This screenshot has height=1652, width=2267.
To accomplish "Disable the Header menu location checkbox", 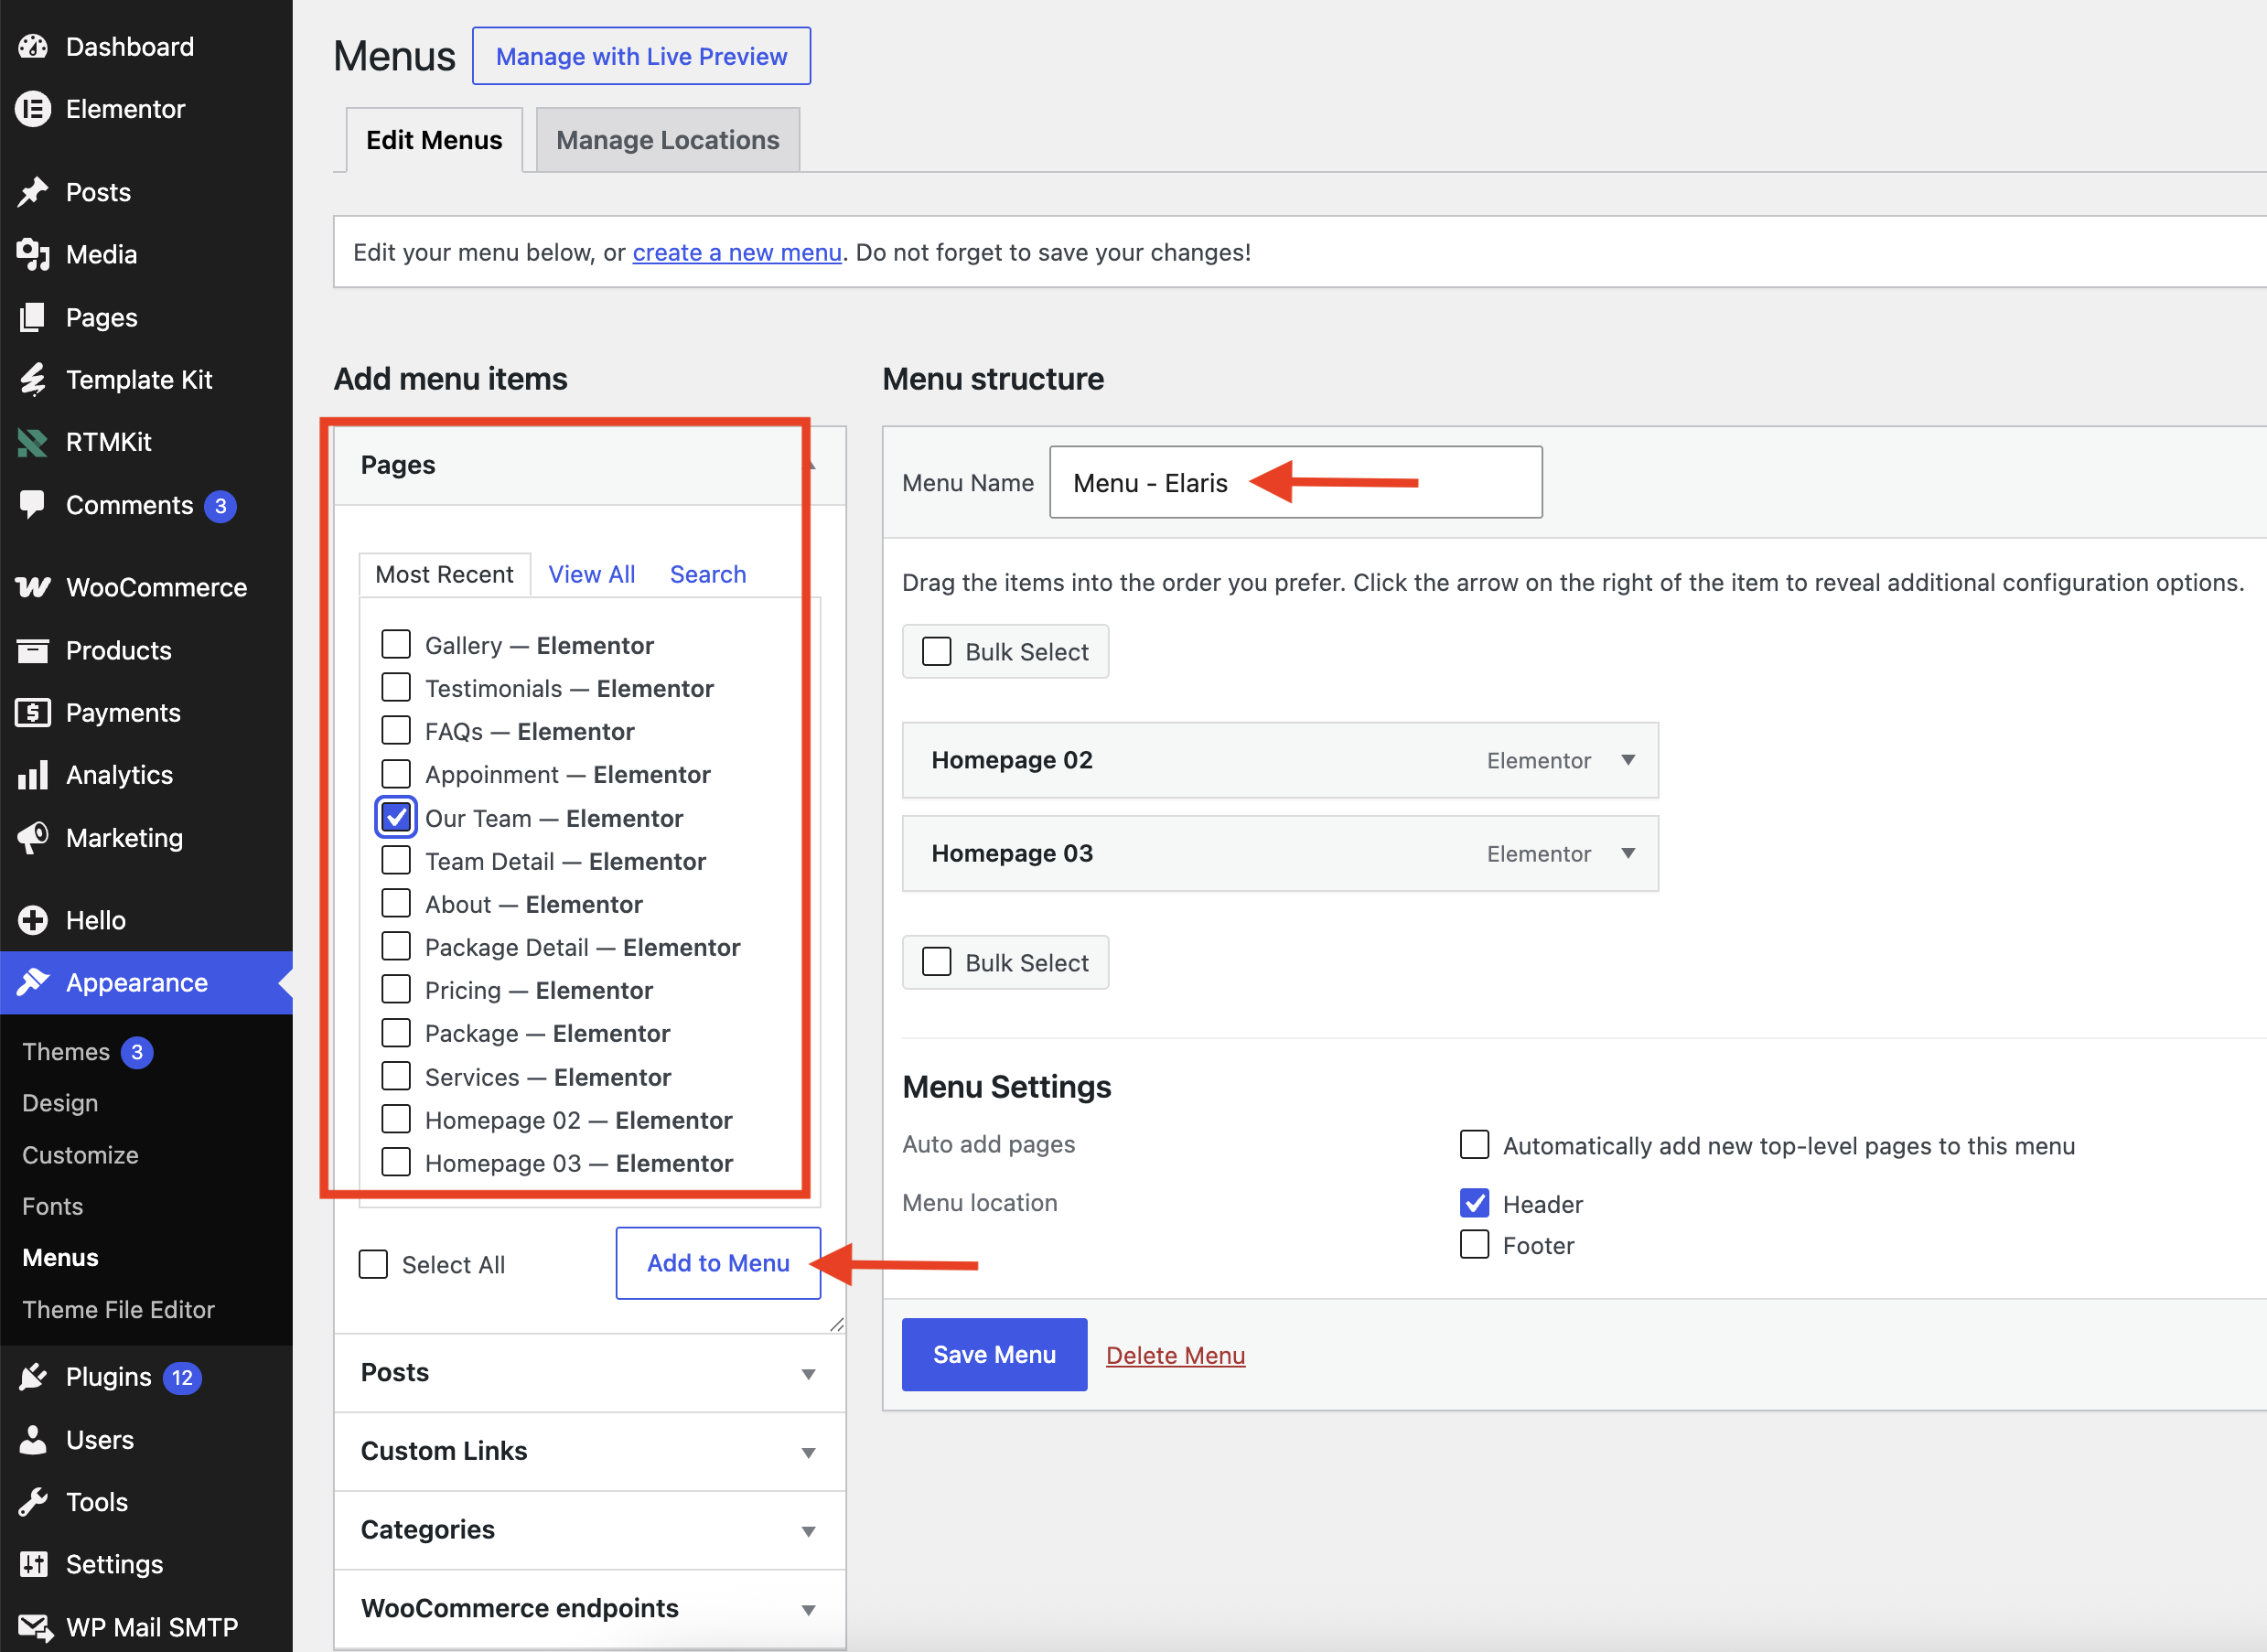I will pos(1474,1203).
